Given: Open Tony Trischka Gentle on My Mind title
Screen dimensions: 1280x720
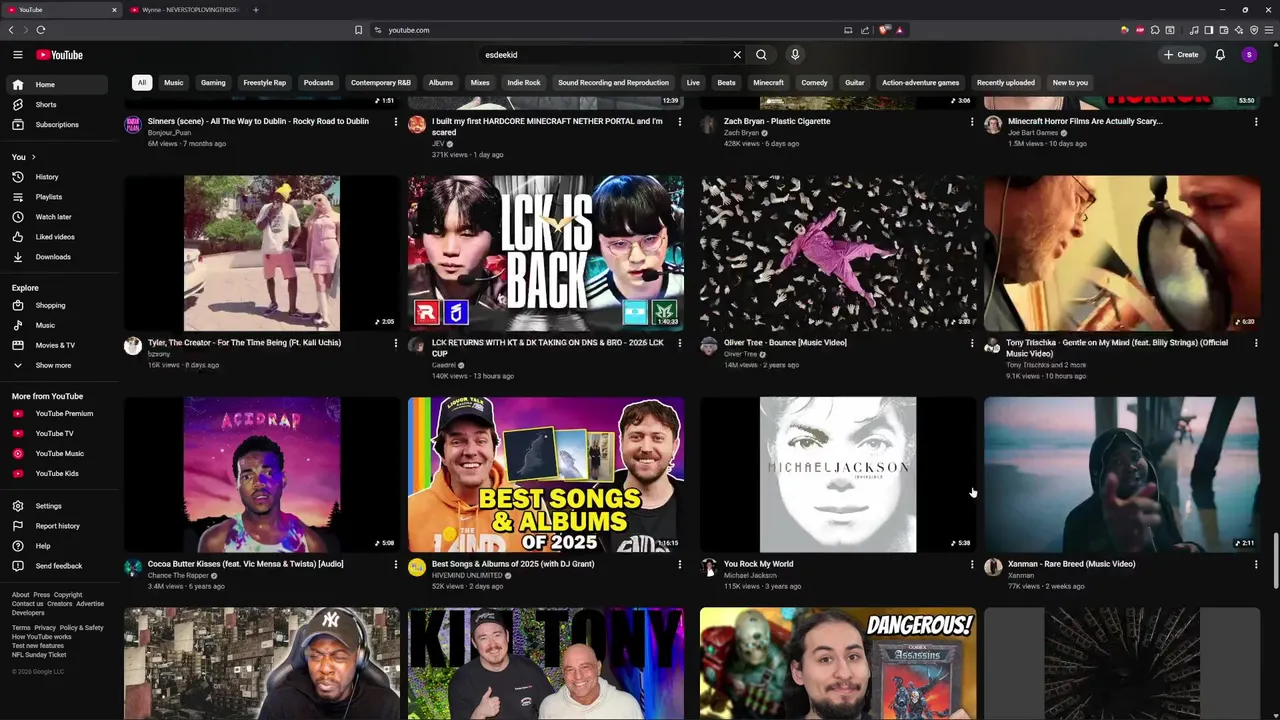Looking at the screenshot, I should tap(1117, 348).
